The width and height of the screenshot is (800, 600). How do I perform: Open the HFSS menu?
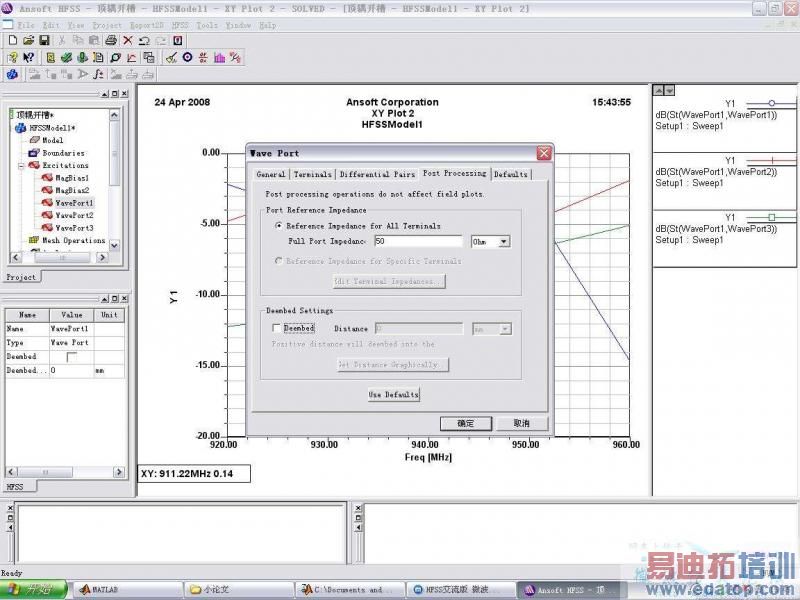[x=180, y=25]
